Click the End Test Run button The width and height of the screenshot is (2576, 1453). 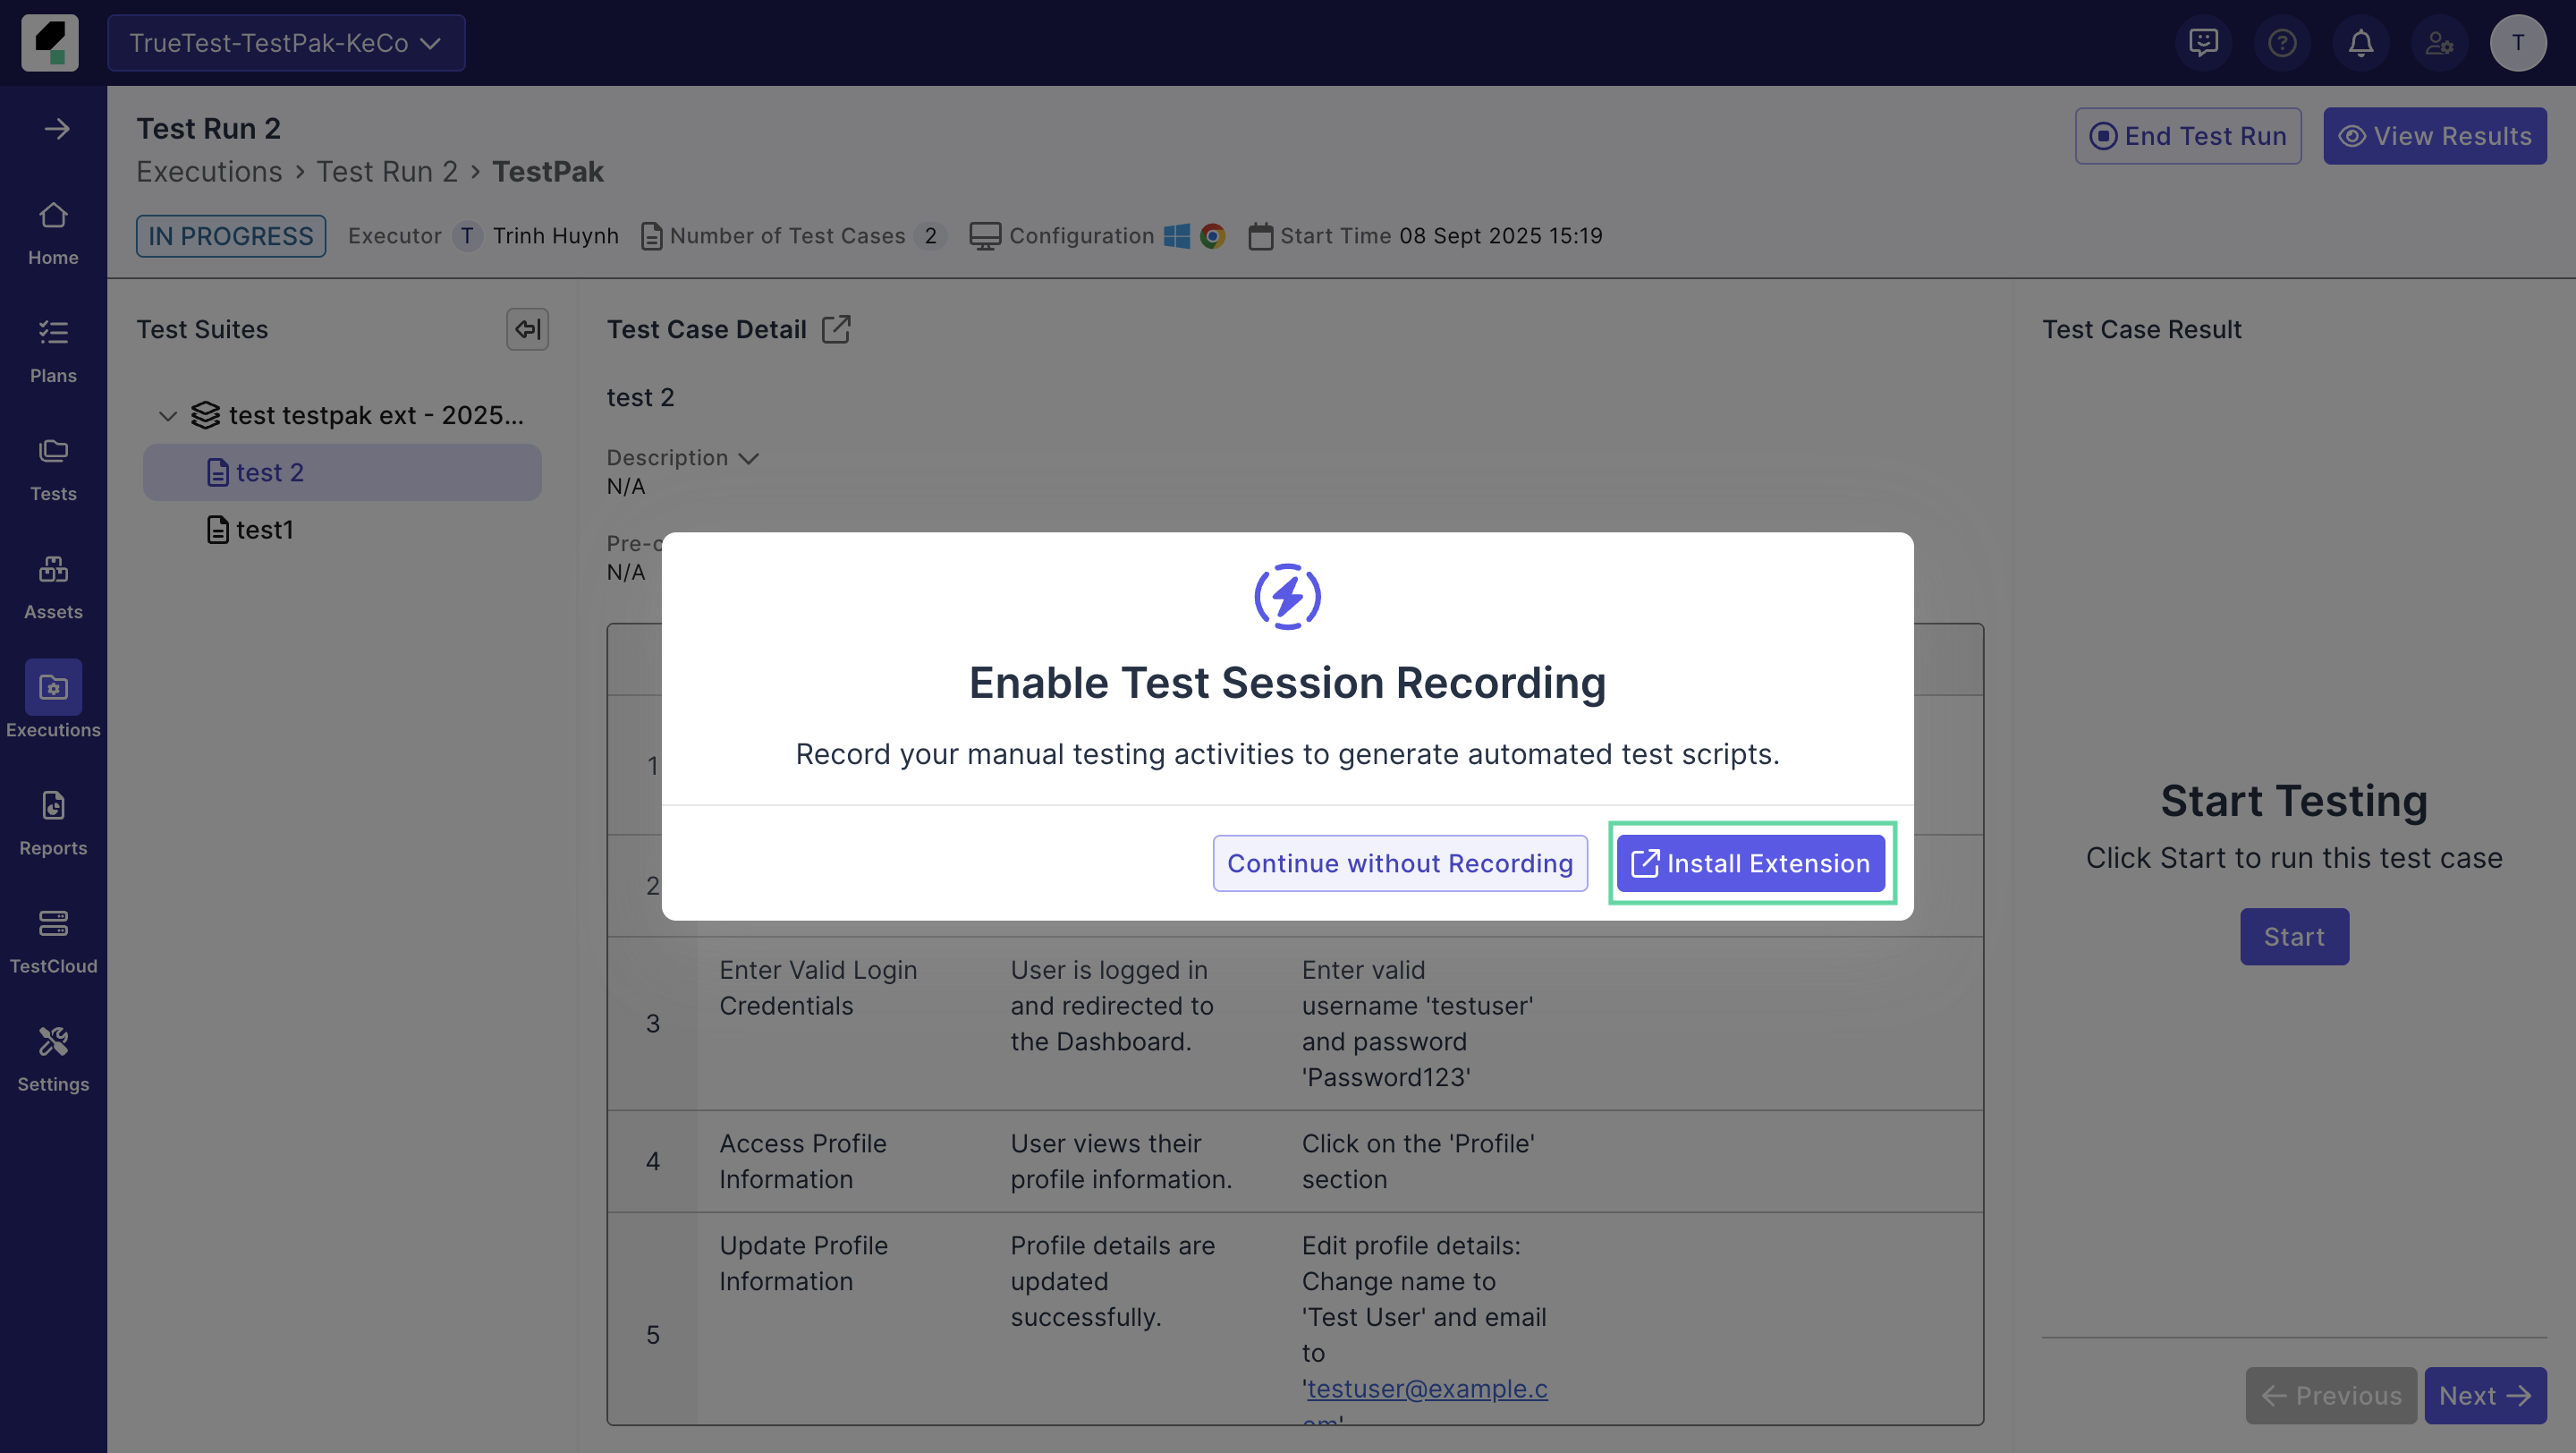pyautogui.click(x=2187, y=136)
